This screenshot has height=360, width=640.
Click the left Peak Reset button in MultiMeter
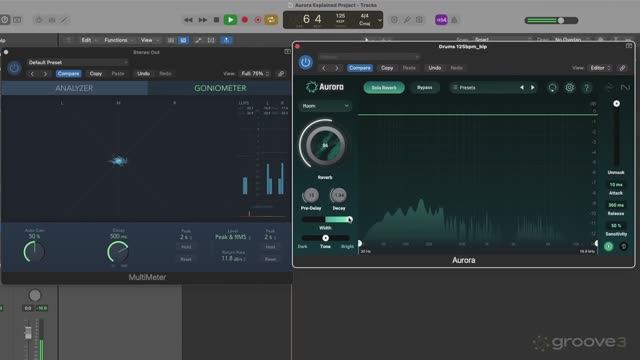[x=186, y=259]
